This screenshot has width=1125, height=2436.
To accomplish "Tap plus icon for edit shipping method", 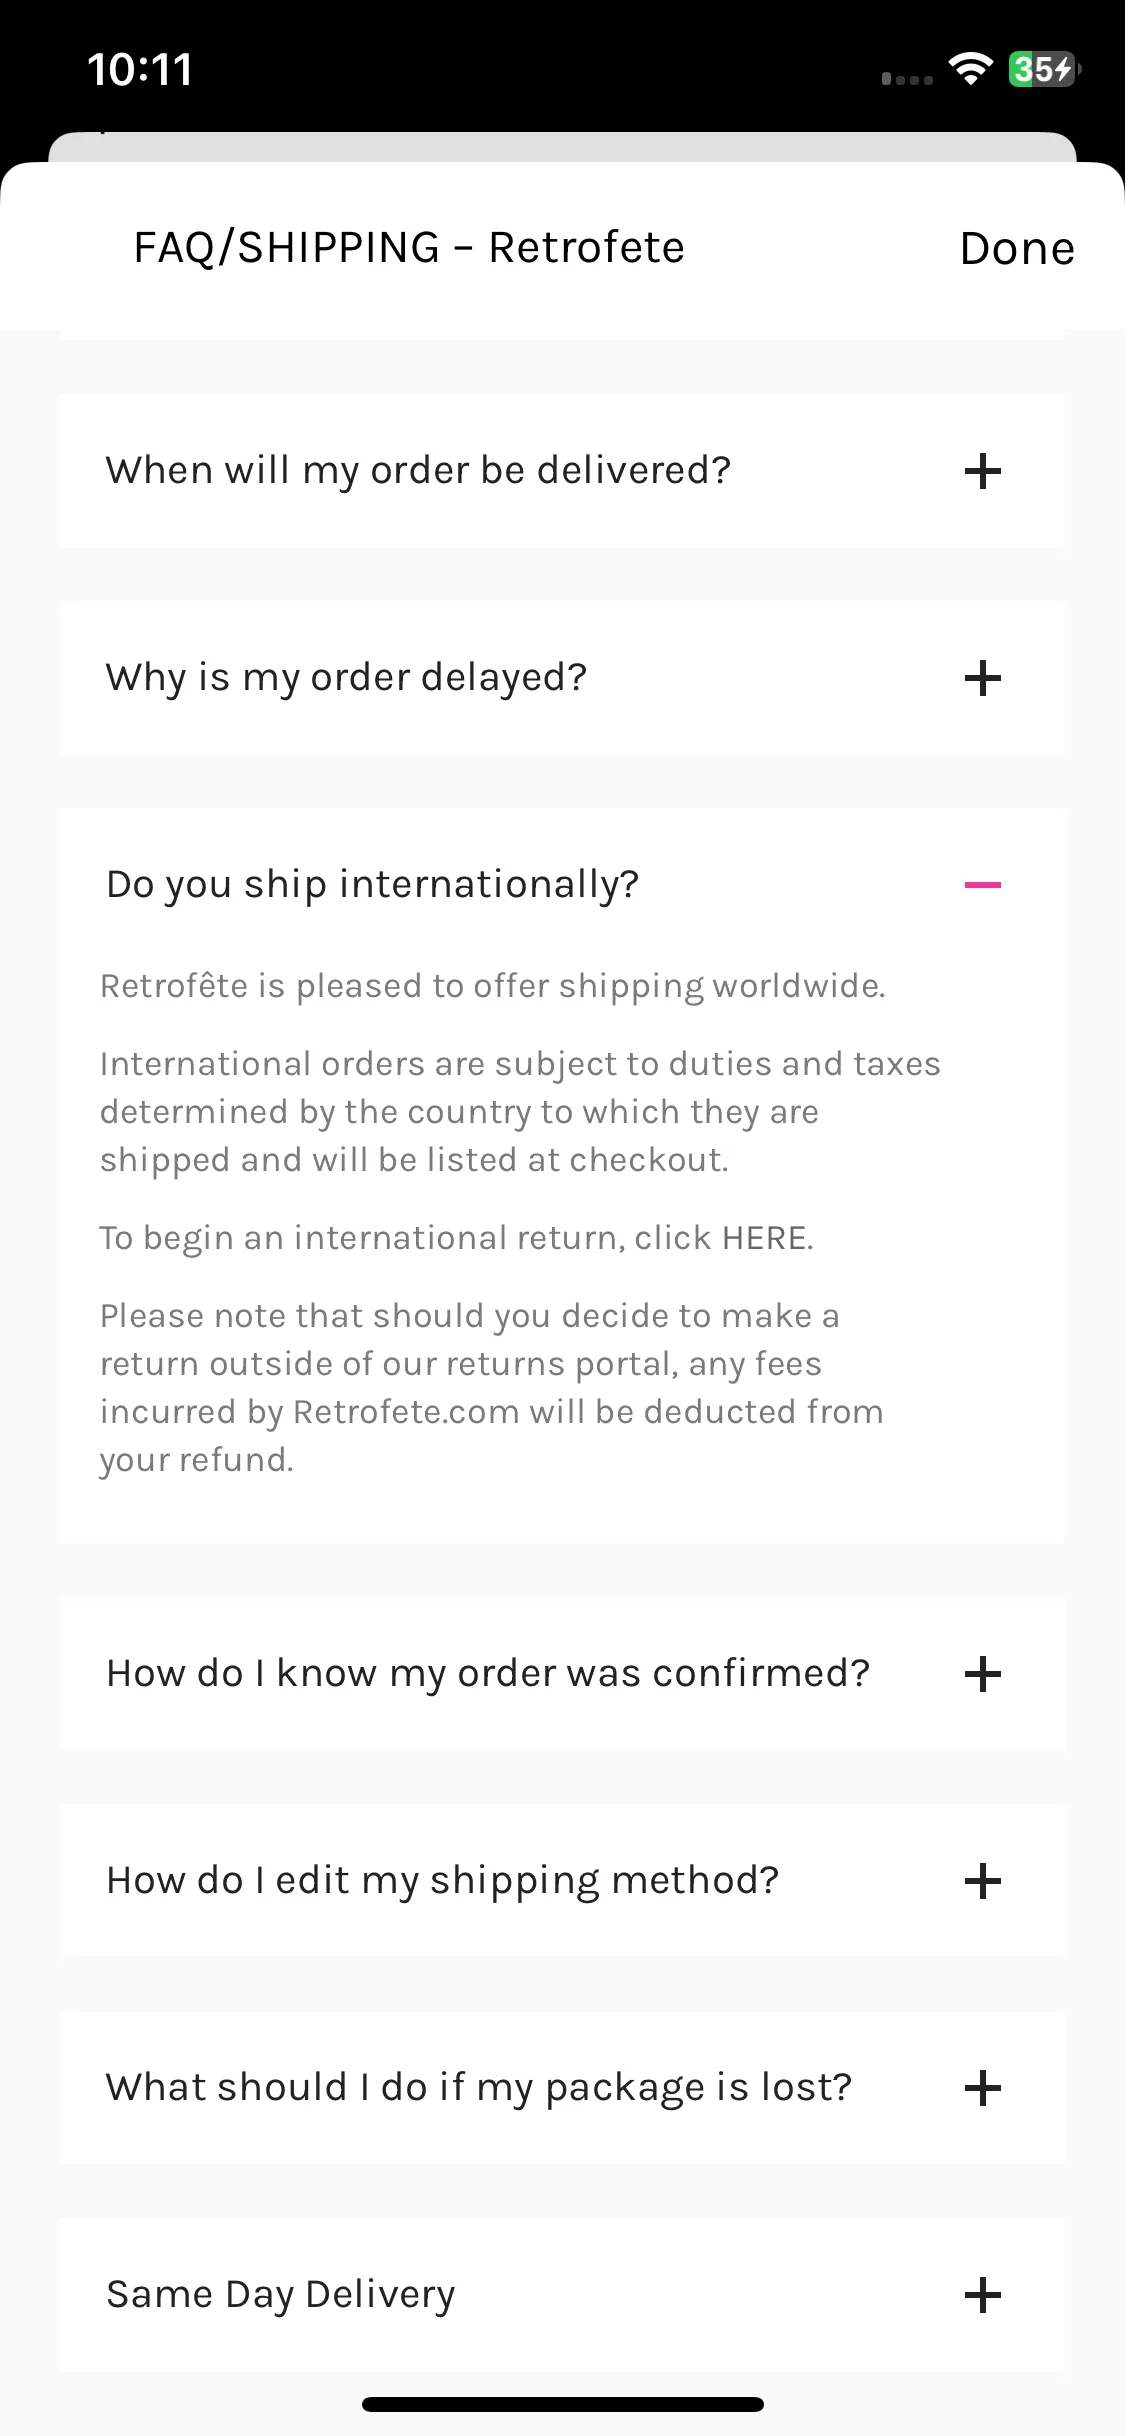I will [x=982, y=1880].
